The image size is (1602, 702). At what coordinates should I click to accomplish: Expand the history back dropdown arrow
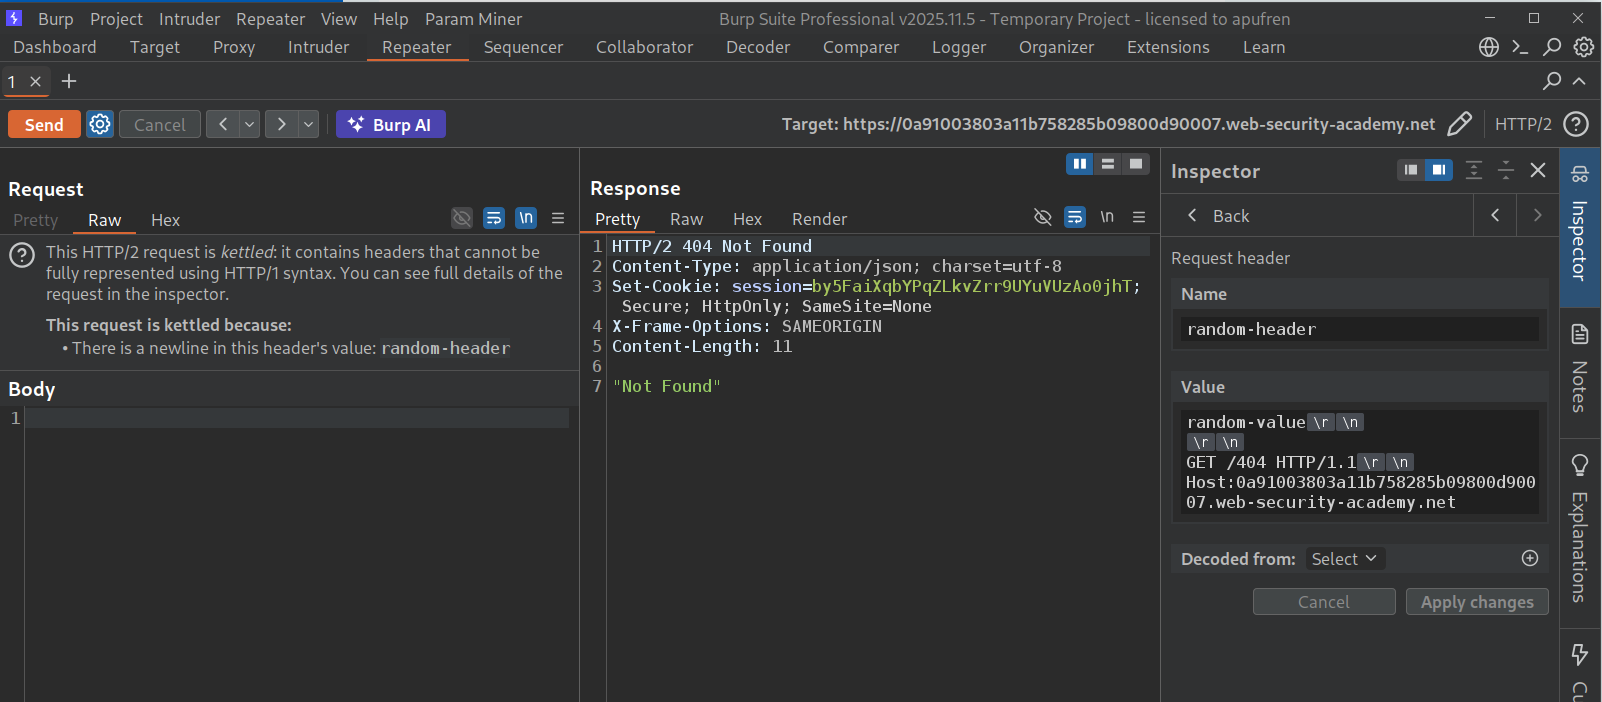[x=250, y=124]
